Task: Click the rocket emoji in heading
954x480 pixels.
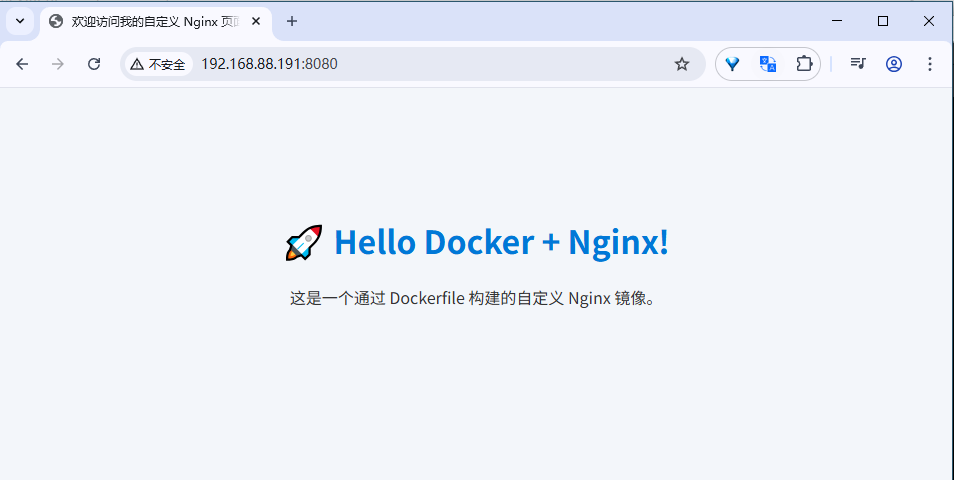Action: (303, 242)
